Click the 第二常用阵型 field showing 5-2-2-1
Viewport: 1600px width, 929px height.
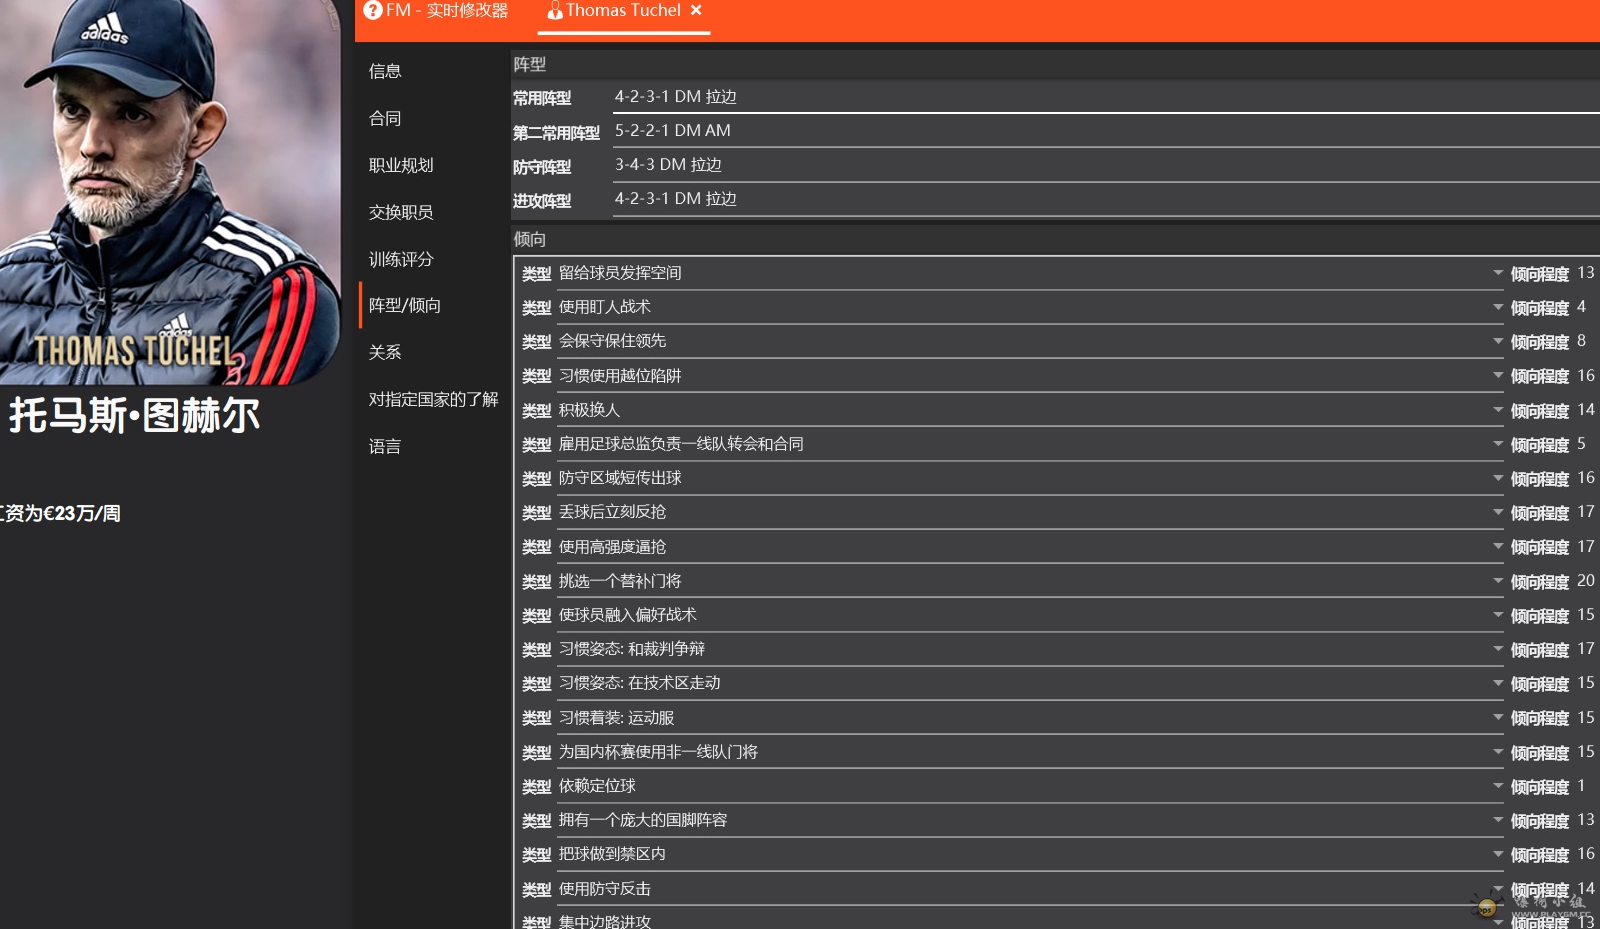(x=1100, y=131)
